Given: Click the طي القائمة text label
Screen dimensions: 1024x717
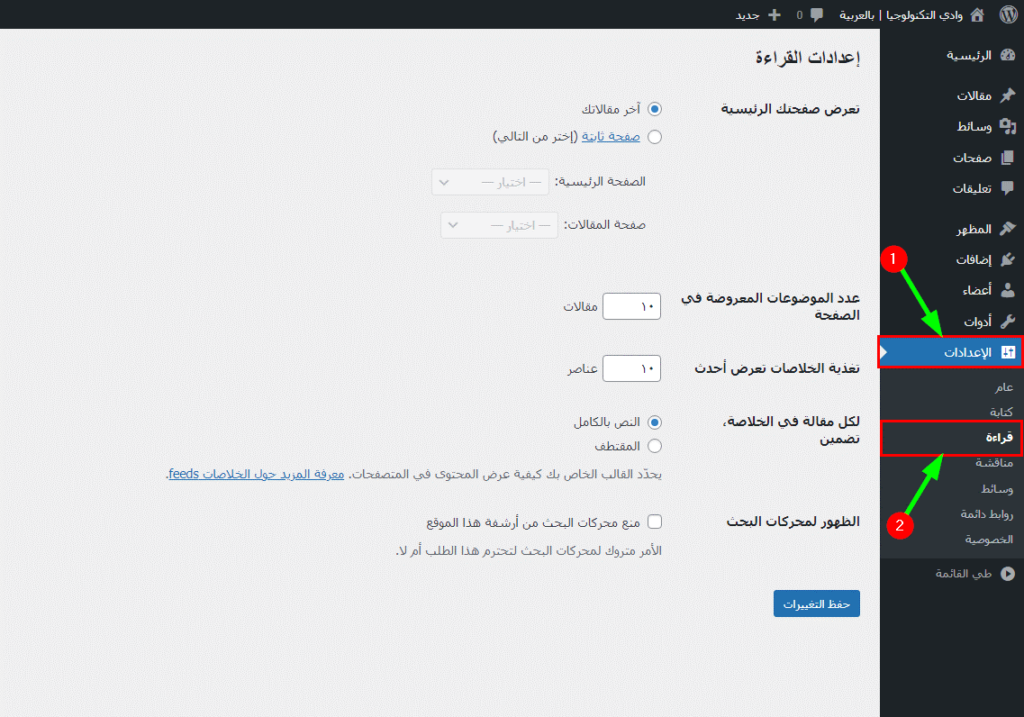Looking at the screenshot, I should click(x=963, y=573).
